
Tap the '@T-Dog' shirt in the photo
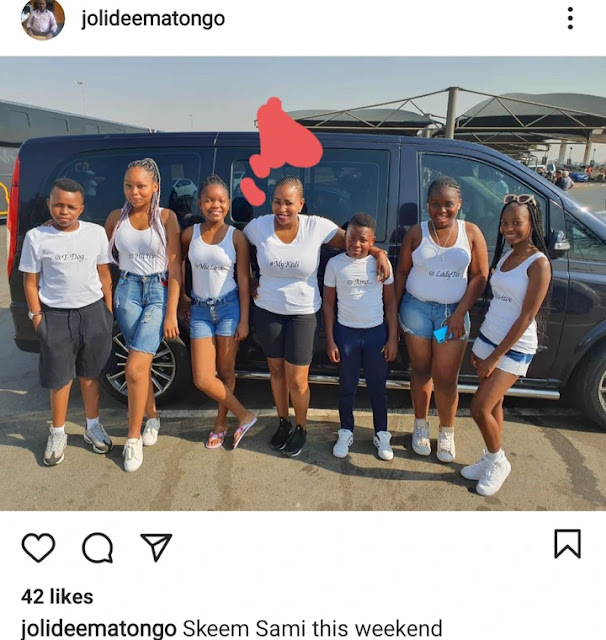coord(67,264)
